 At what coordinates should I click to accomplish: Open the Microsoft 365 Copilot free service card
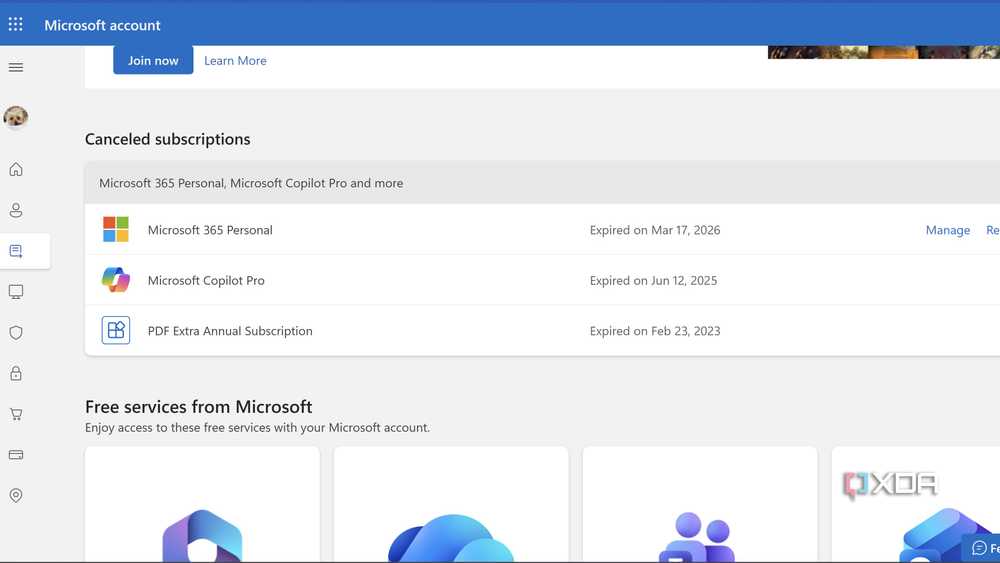(202, 504)
